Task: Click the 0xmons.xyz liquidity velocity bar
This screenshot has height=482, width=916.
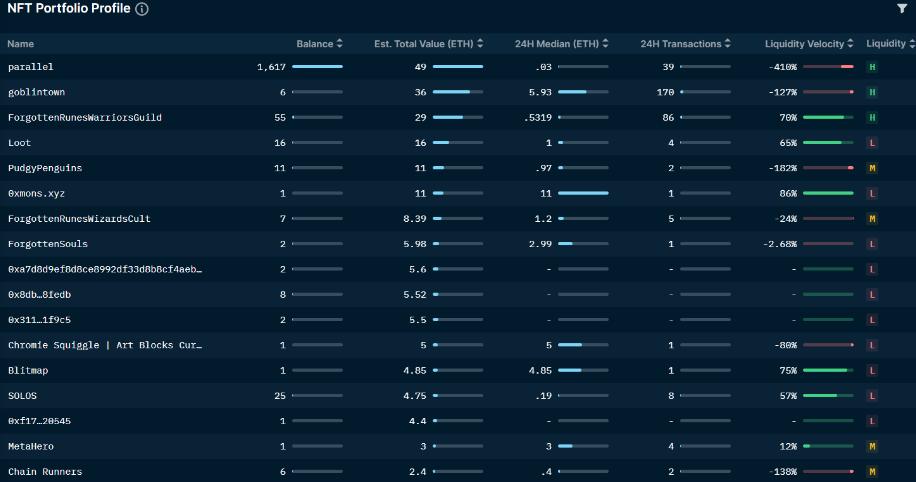Action: 828,193
